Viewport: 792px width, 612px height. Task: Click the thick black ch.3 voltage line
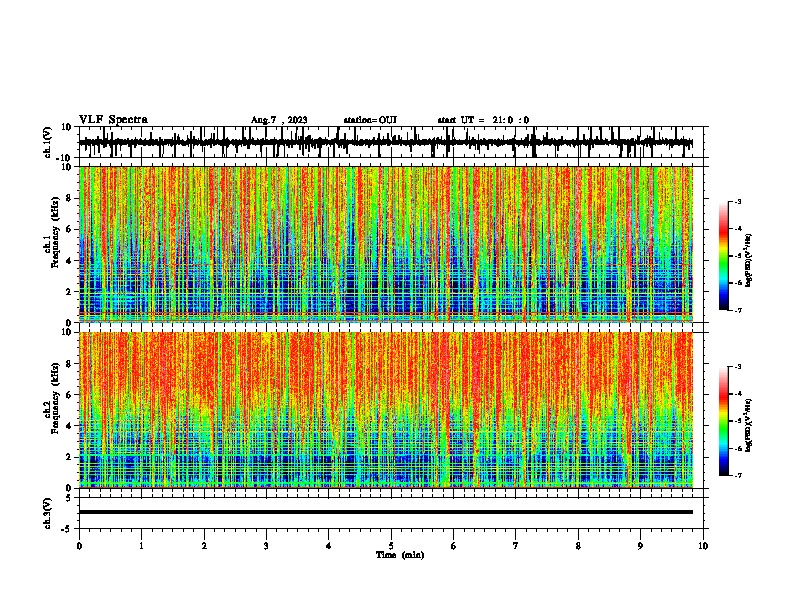pos(385,512)
